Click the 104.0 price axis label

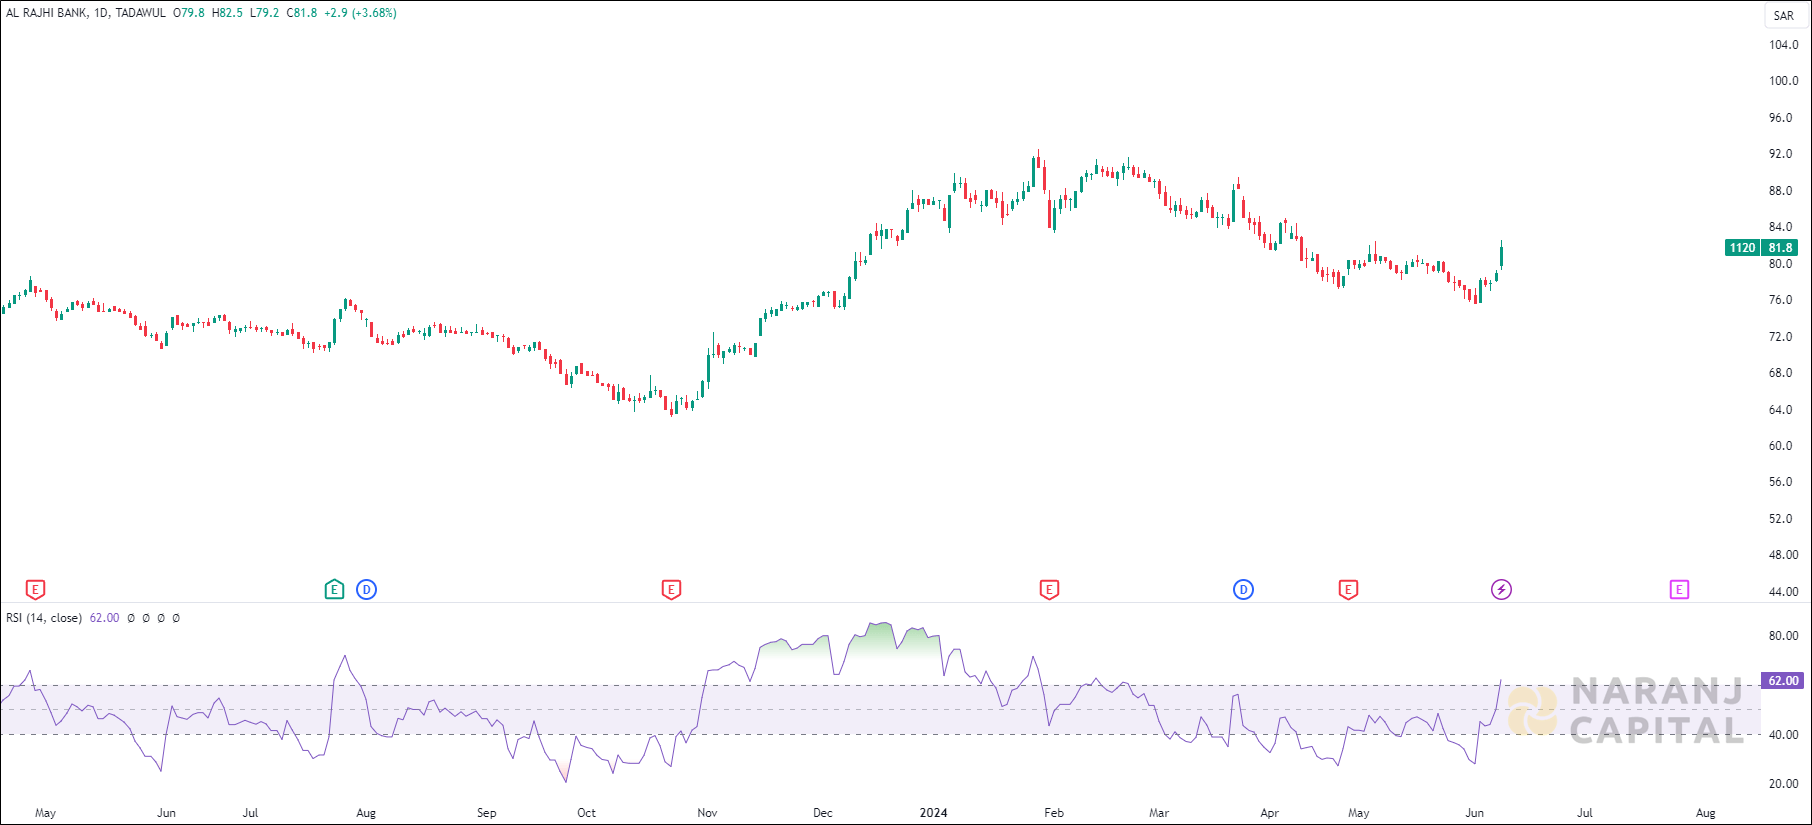click(x=1783, y=45)
